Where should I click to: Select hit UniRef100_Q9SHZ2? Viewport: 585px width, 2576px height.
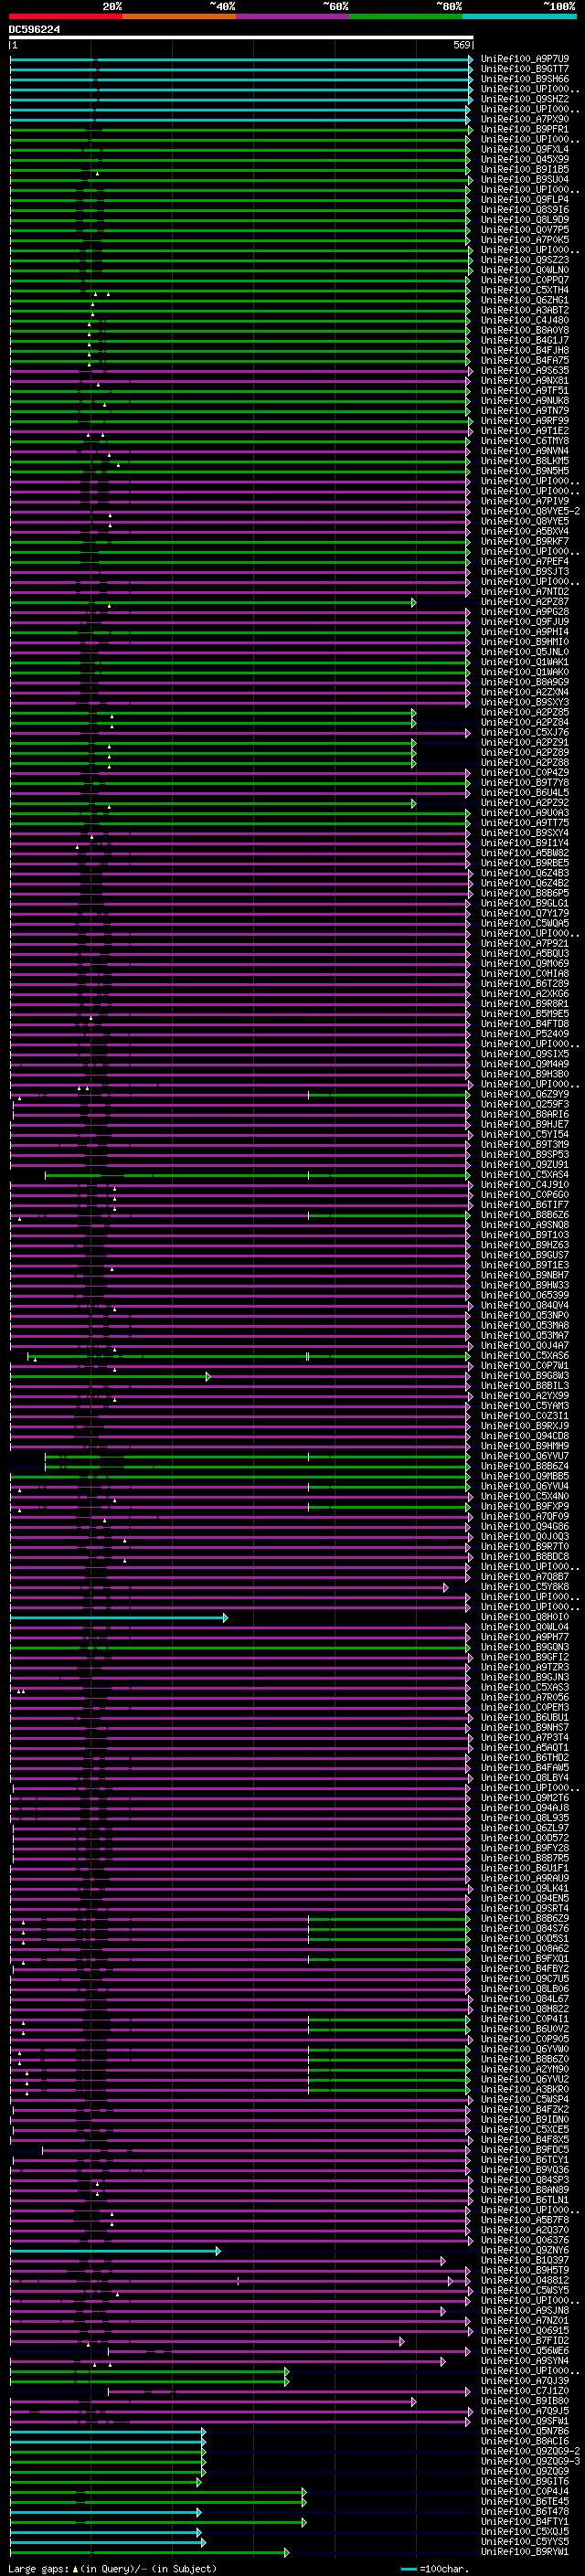pos(525,99)
